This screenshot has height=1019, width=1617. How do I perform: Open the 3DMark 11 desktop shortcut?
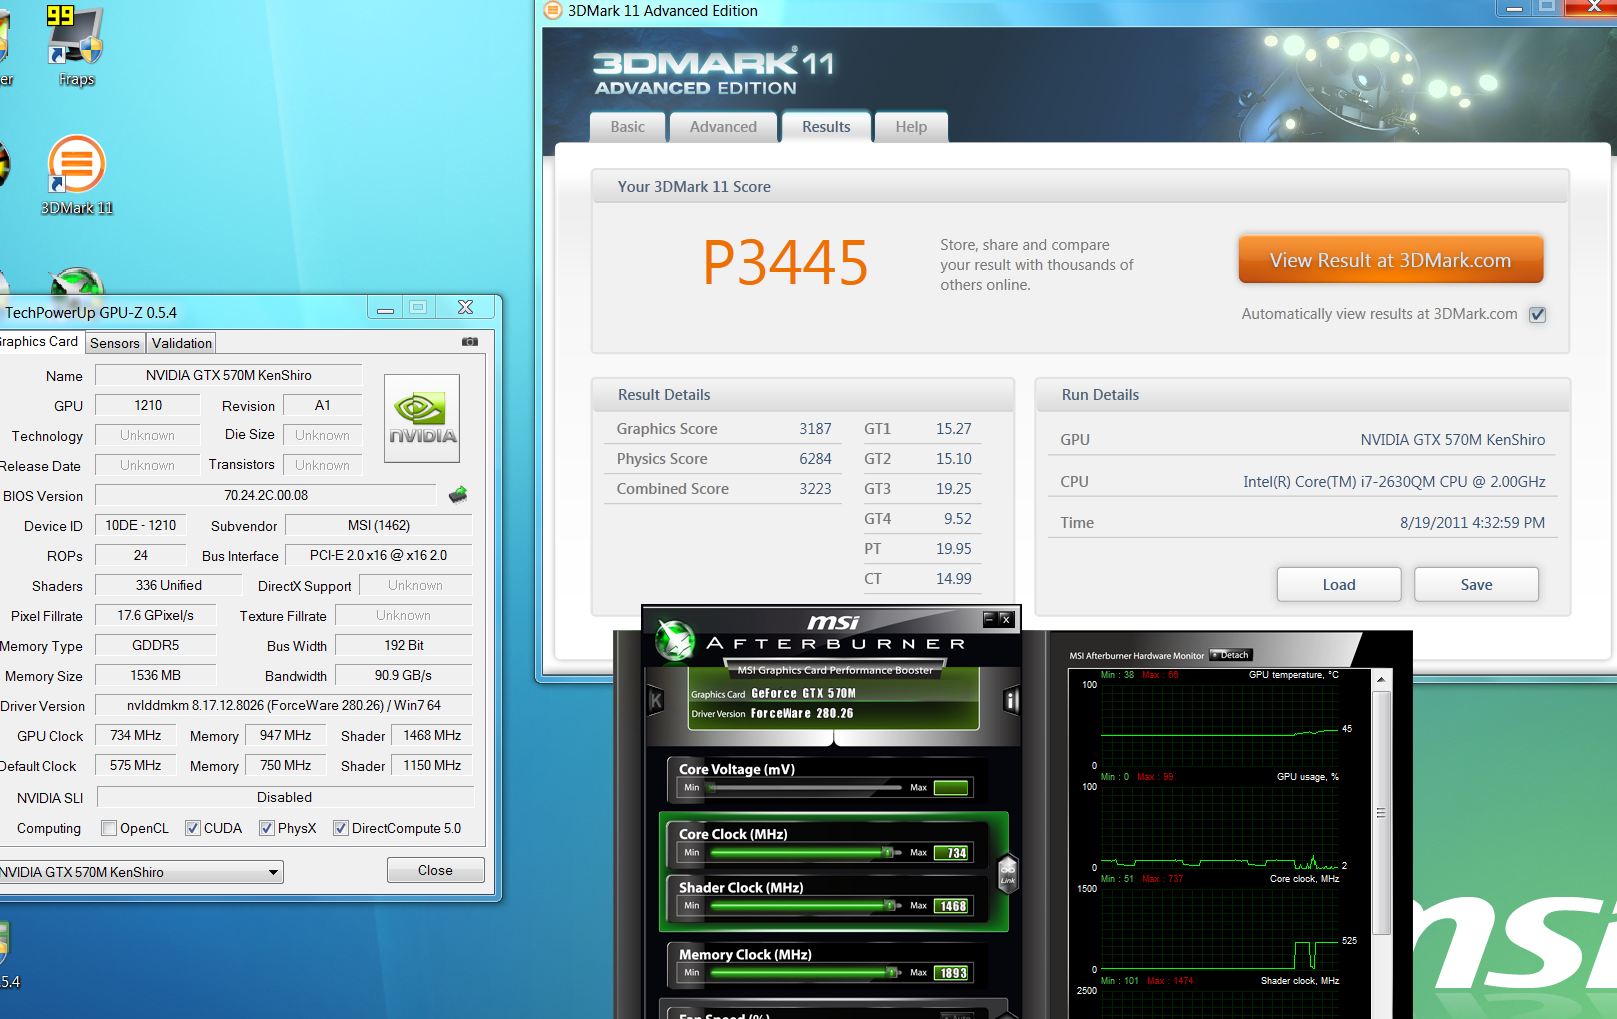pyautogui.click(x=76, y=175)
